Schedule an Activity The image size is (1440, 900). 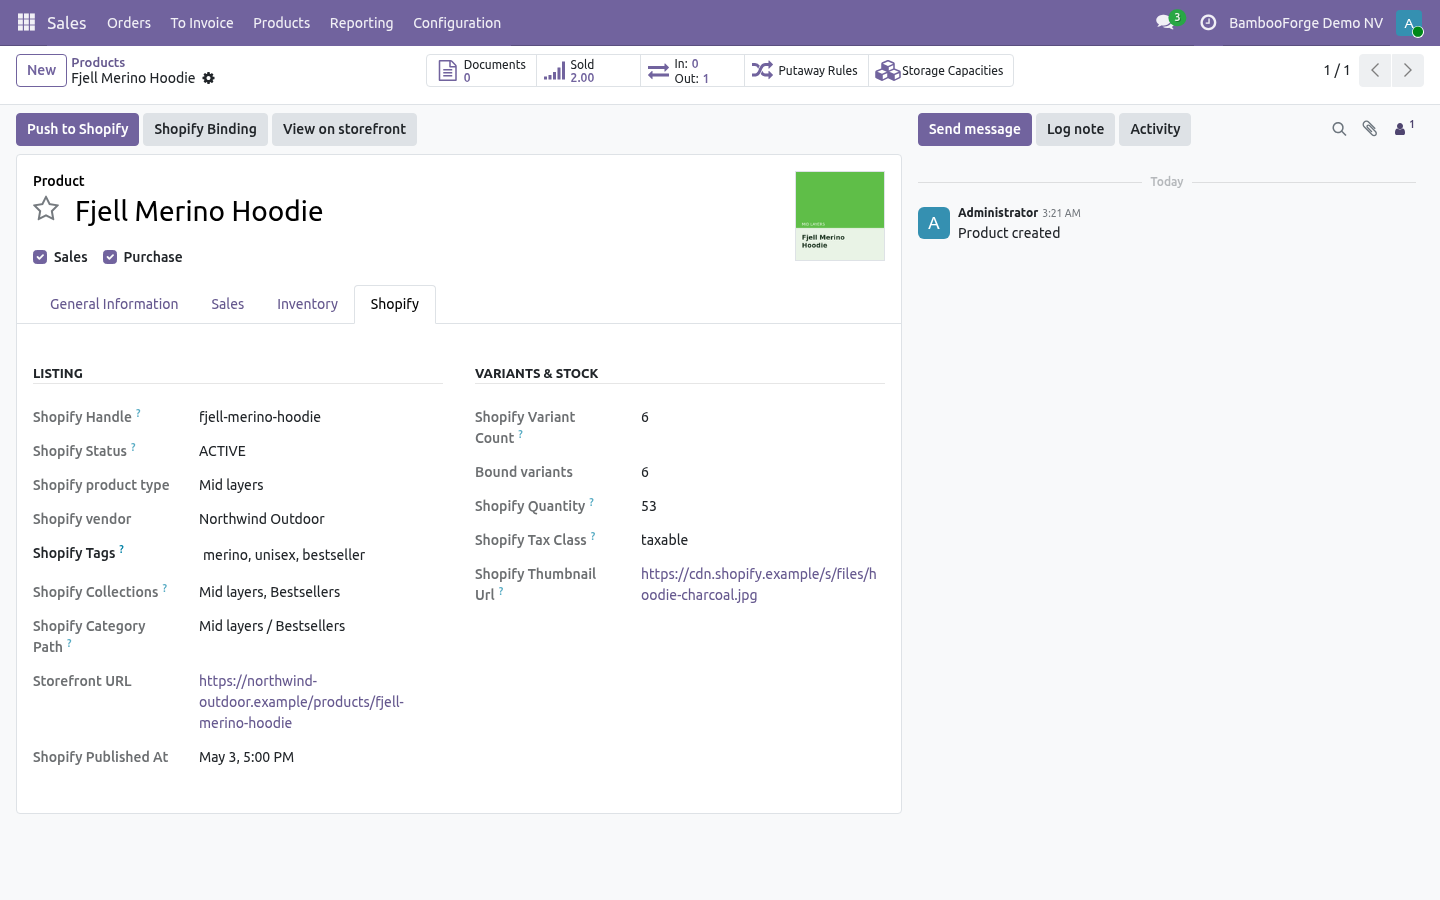[x=1155, y=129]
